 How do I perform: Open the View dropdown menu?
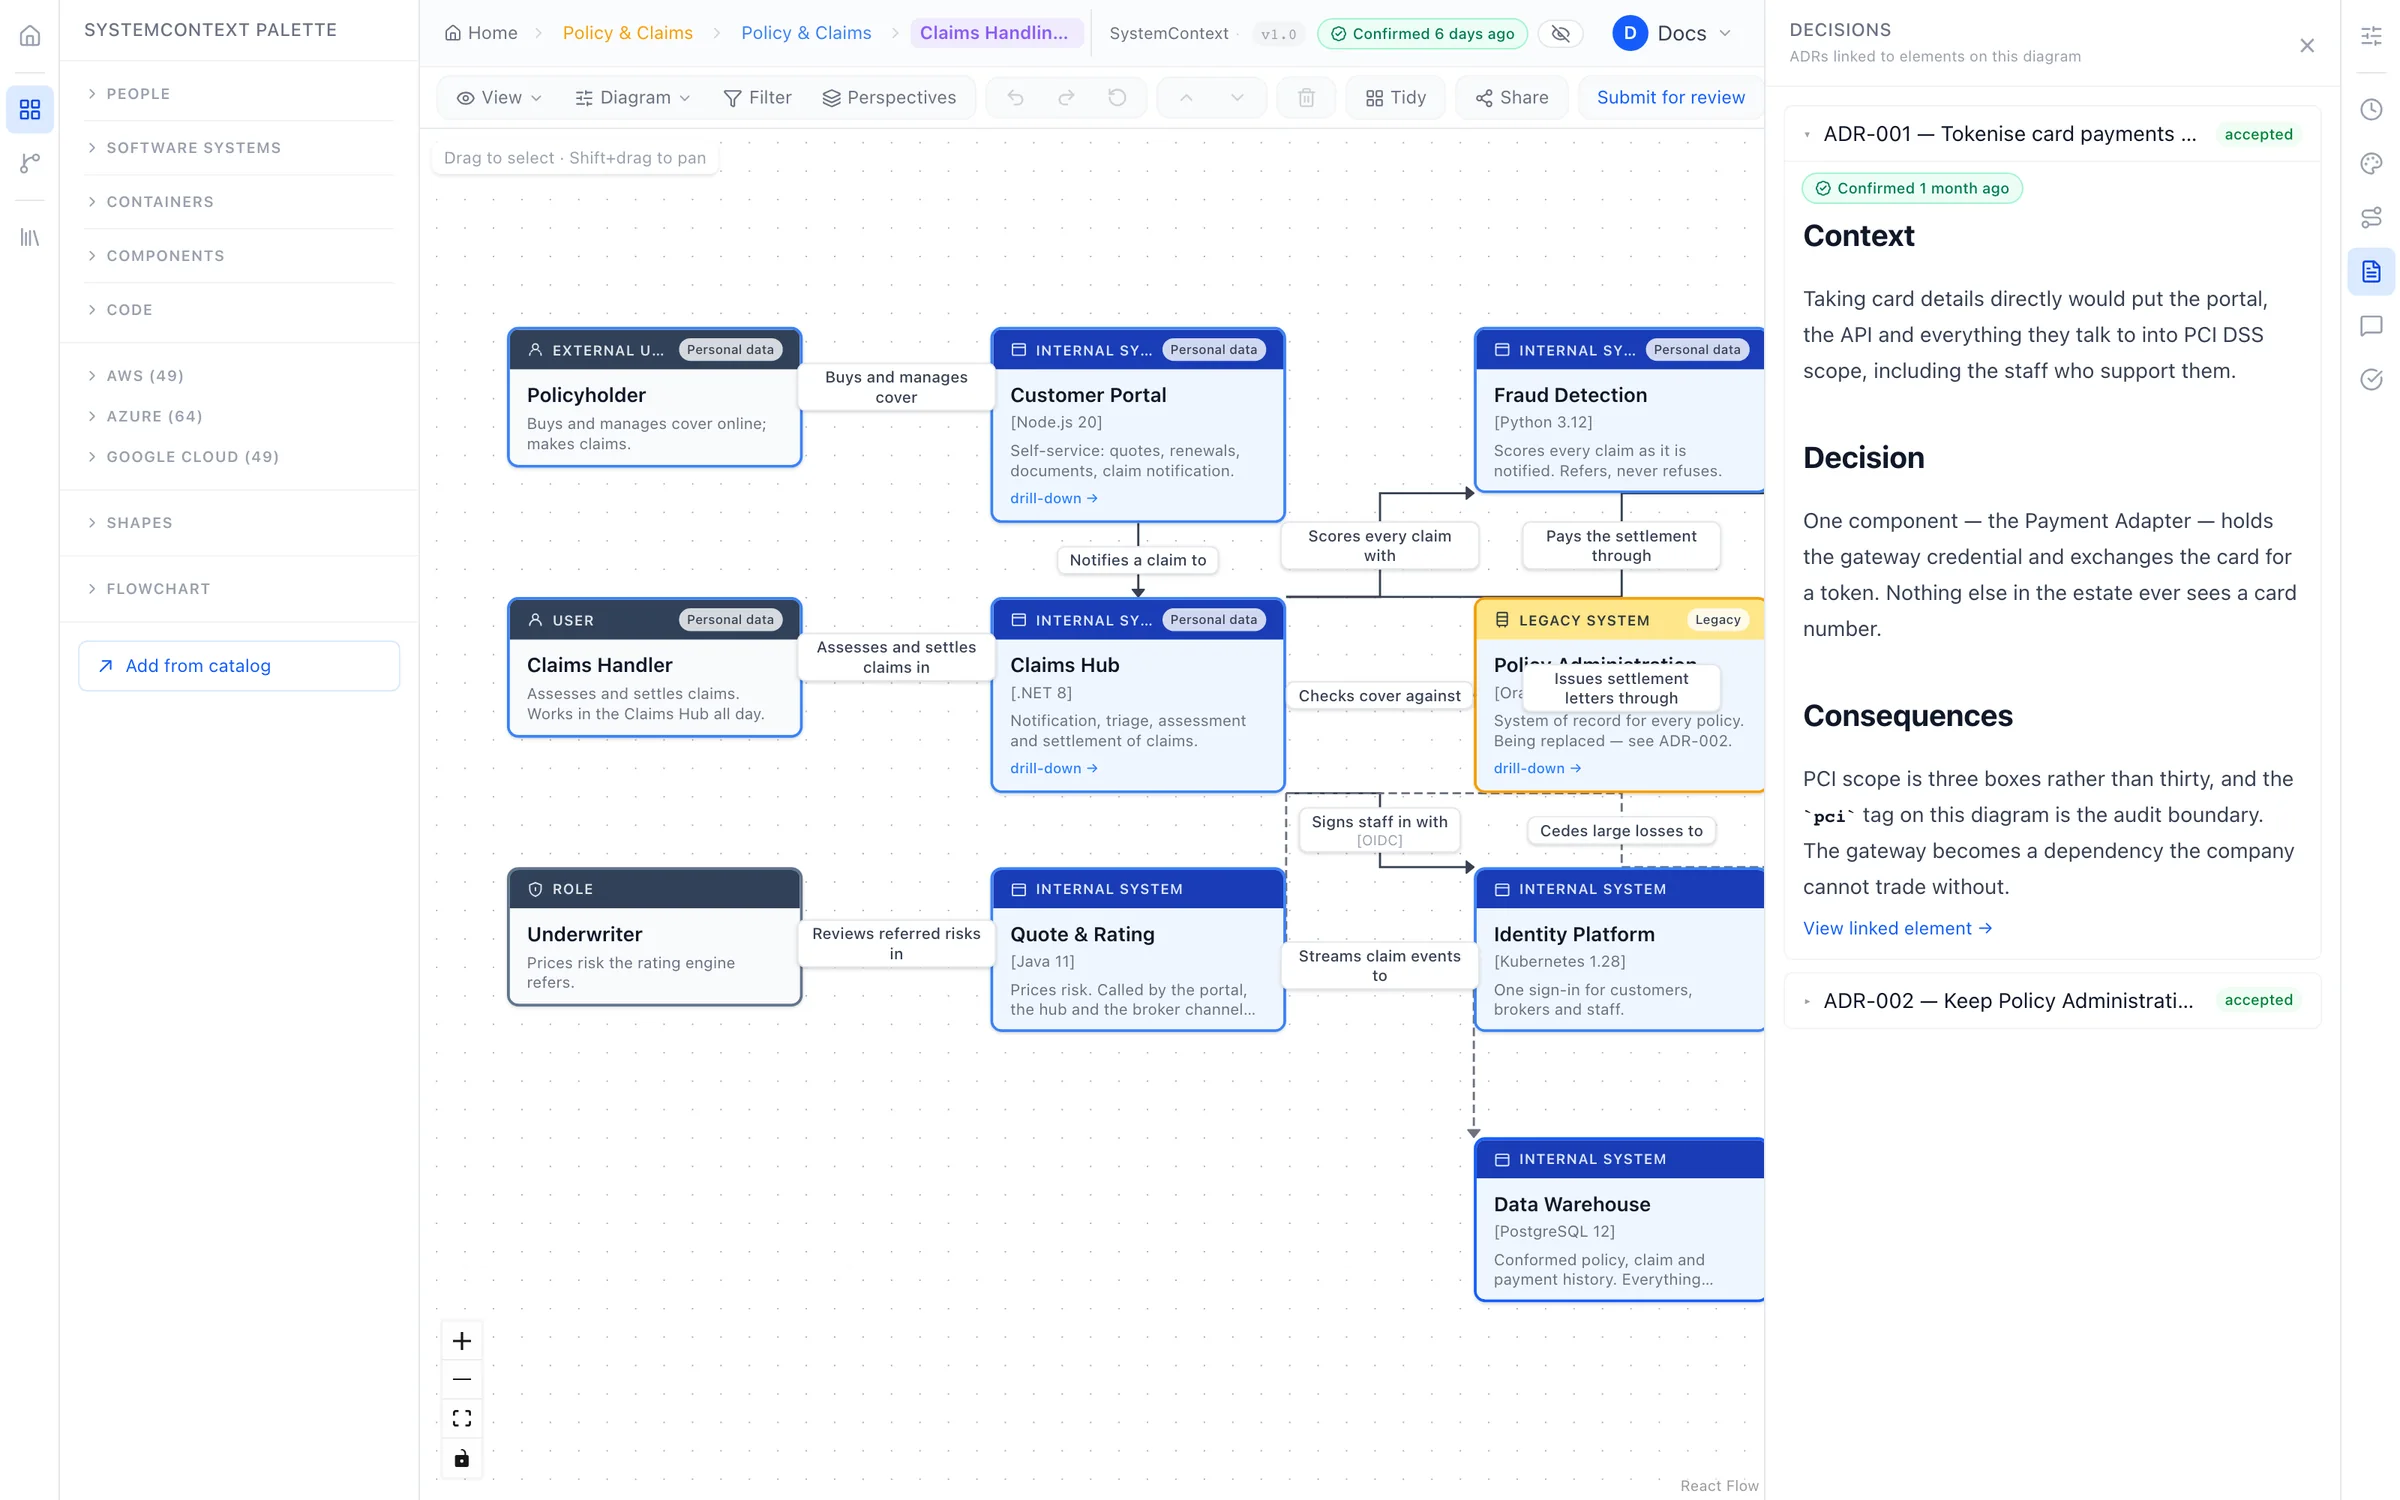(x=499, y=97)
